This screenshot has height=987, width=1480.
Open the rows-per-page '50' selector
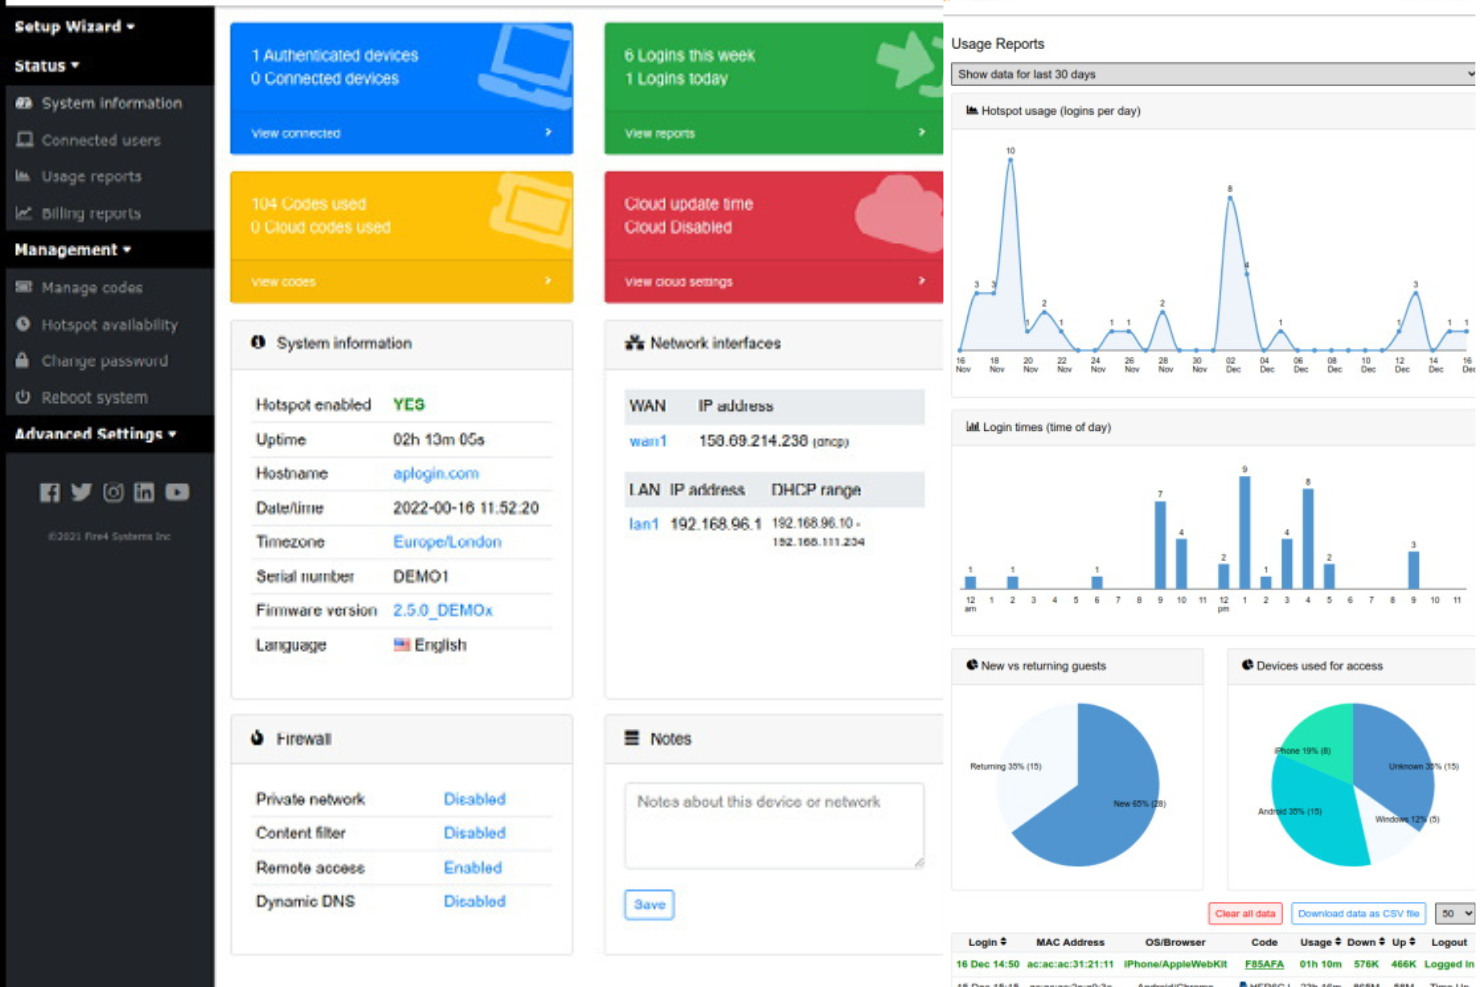1452,913
